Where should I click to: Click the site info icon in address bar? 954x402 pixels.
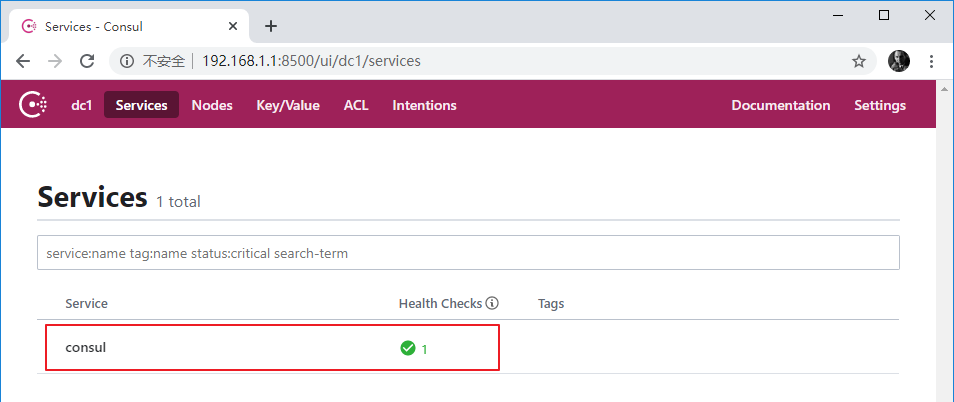[x=127, y=61]
